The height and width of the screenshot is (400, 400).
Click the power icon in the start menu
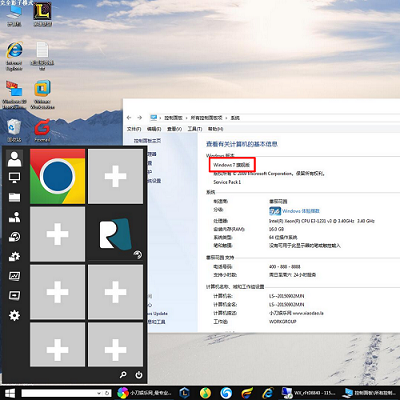139,375
